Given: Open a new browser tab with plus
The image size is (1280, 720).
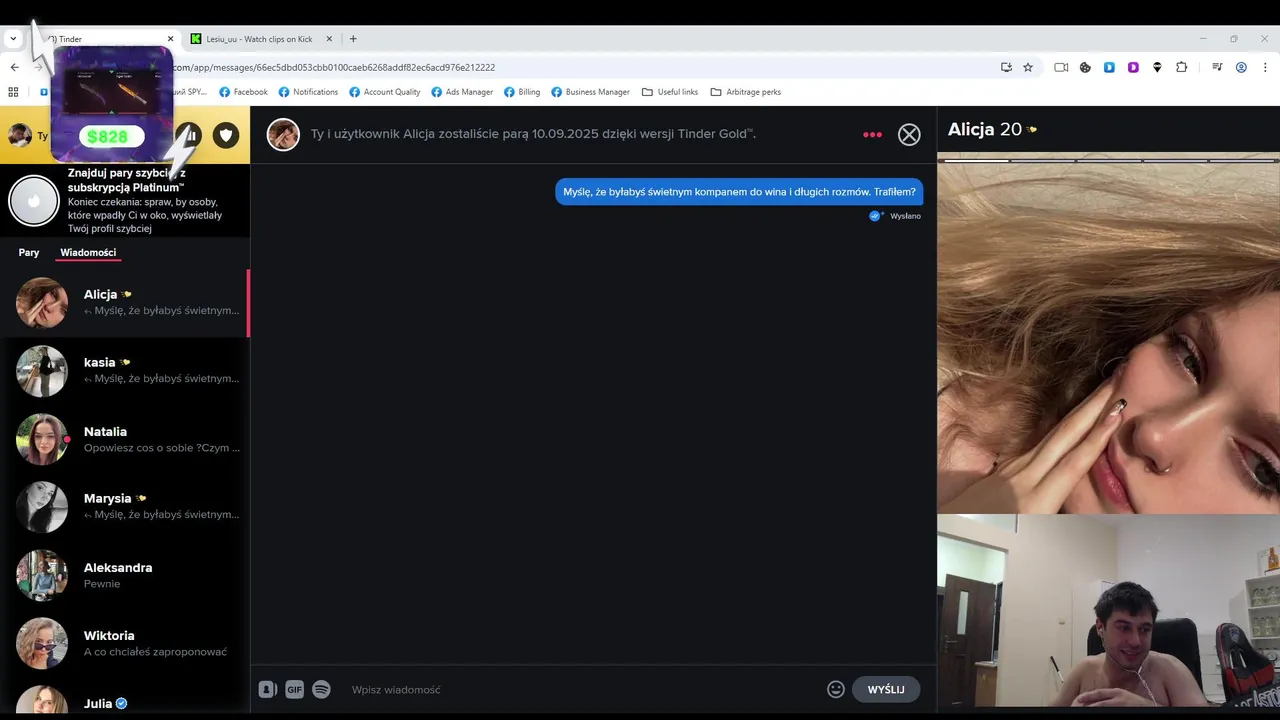Looking at the screenshot, I should click(x=353, y=39).
